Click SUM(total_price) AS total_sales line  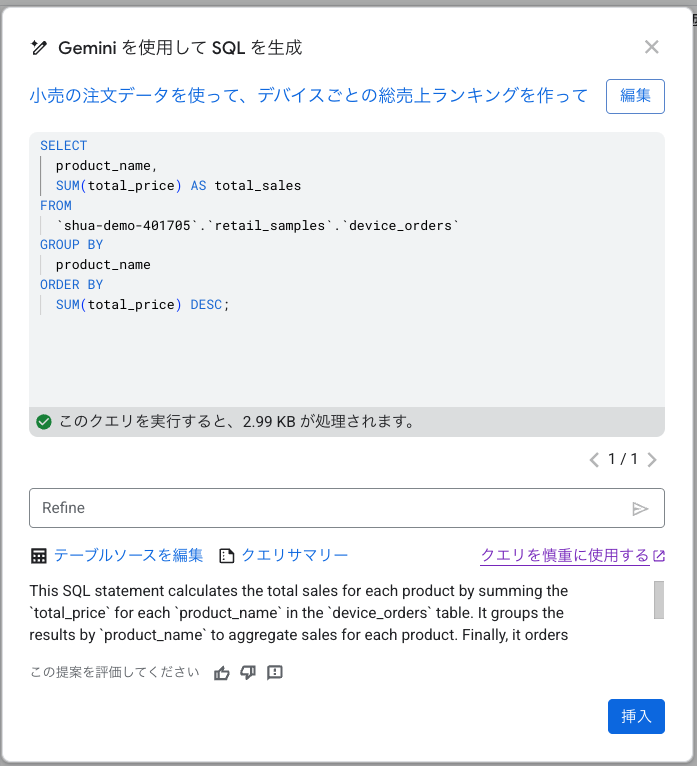[178, 186]
